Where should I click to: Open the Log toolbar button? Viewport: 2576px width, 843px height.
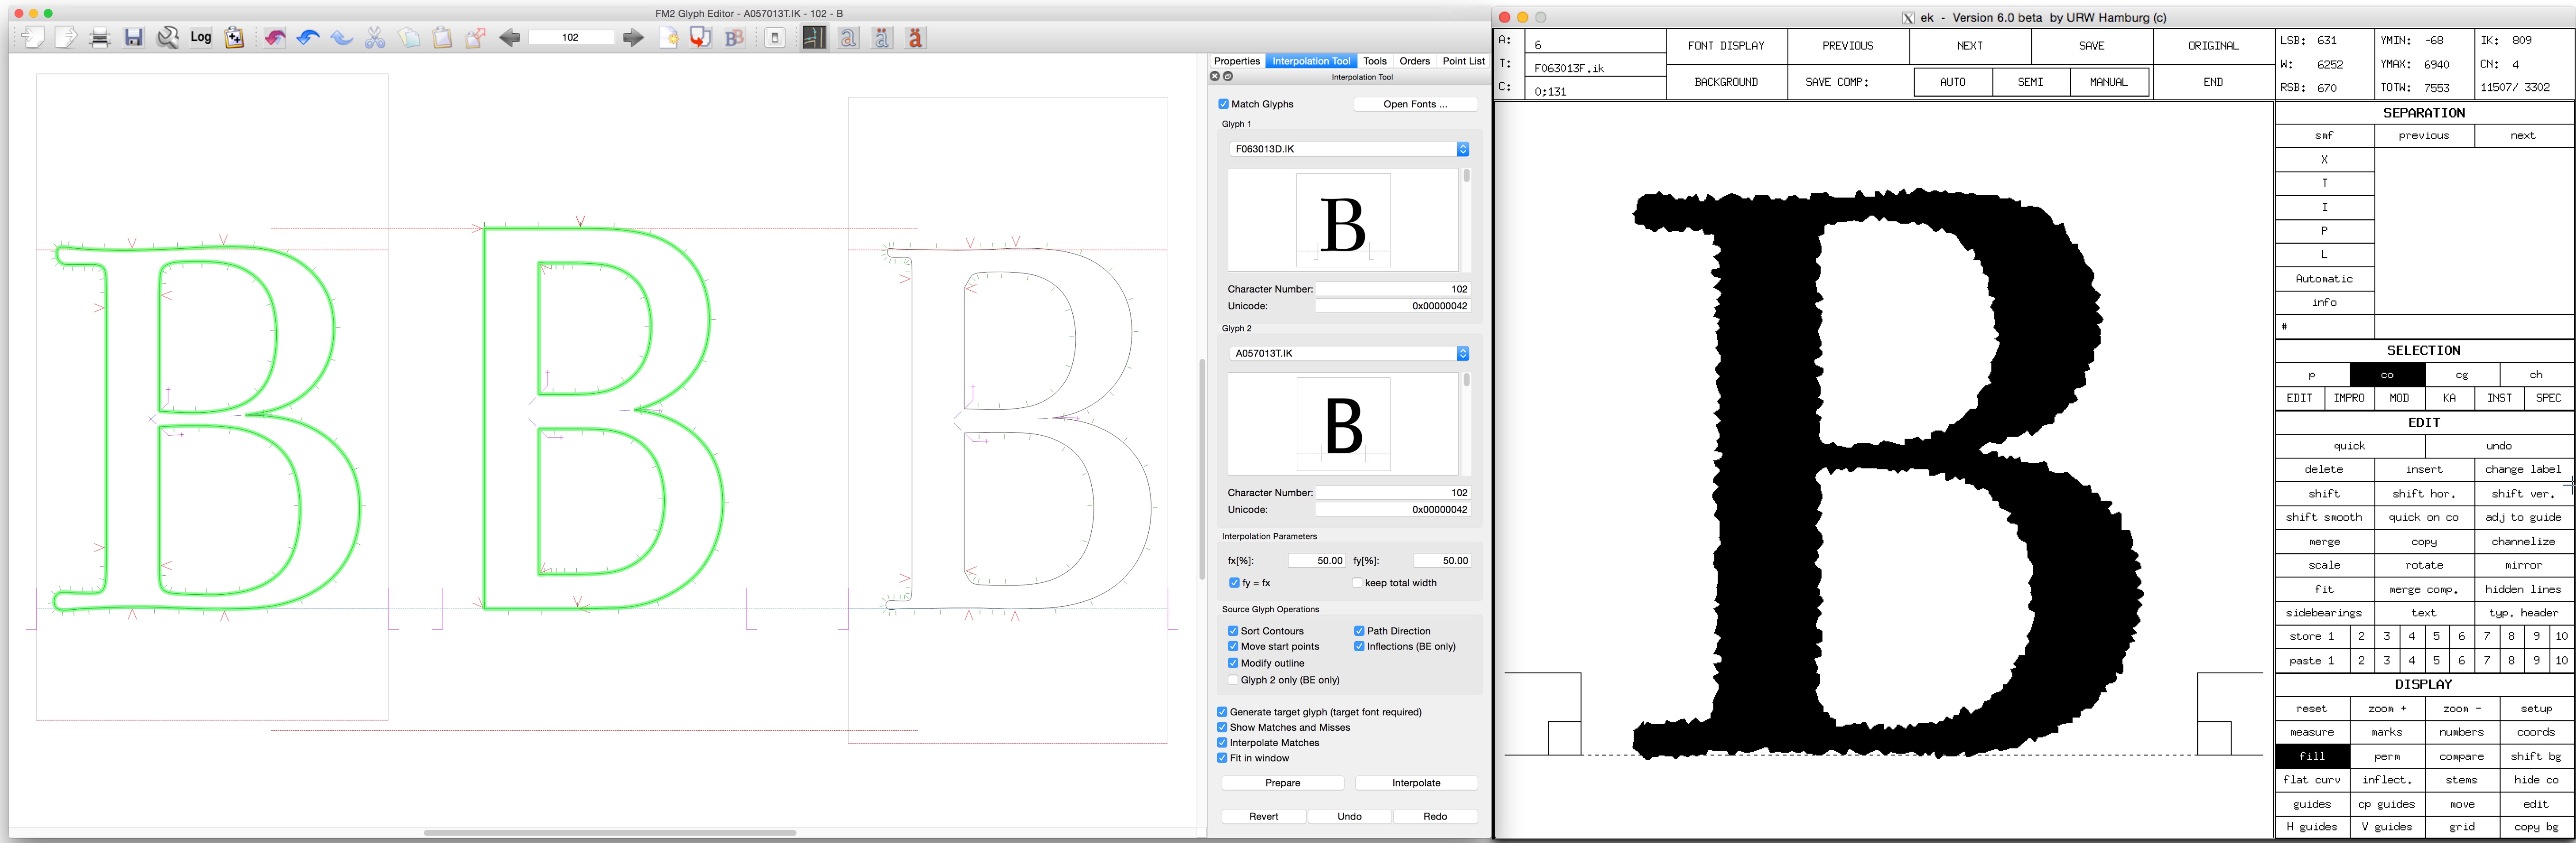tap(201, 38)
